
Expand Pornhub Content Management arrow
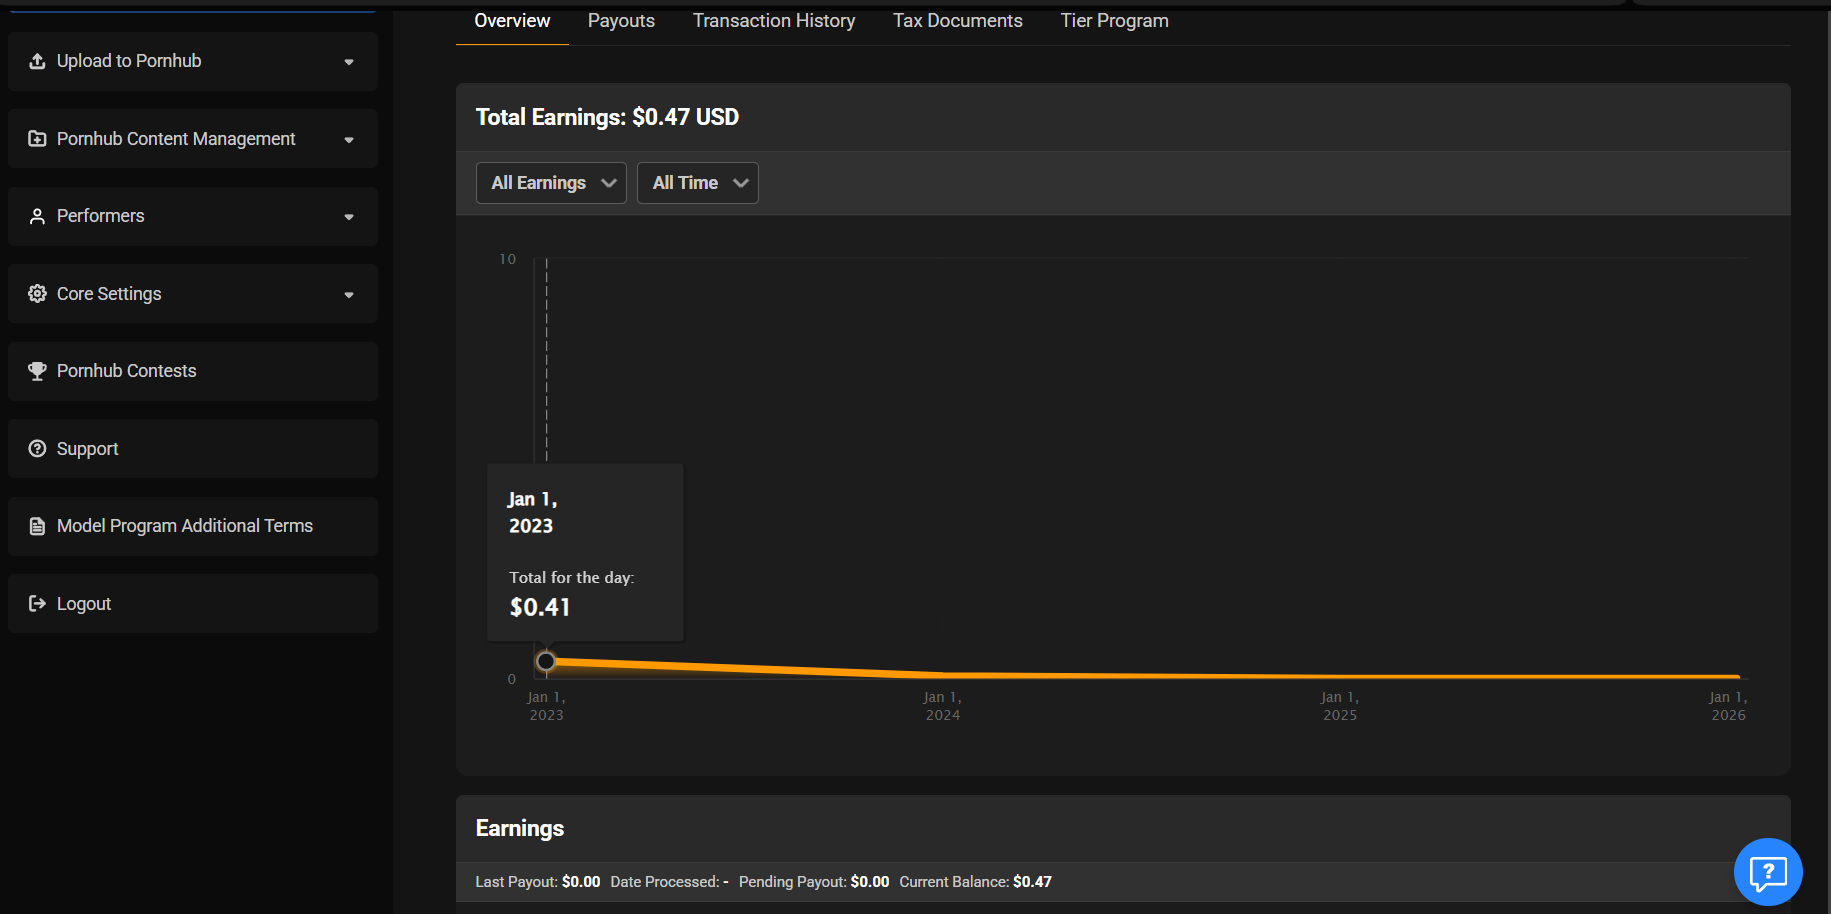pos(349,140)
